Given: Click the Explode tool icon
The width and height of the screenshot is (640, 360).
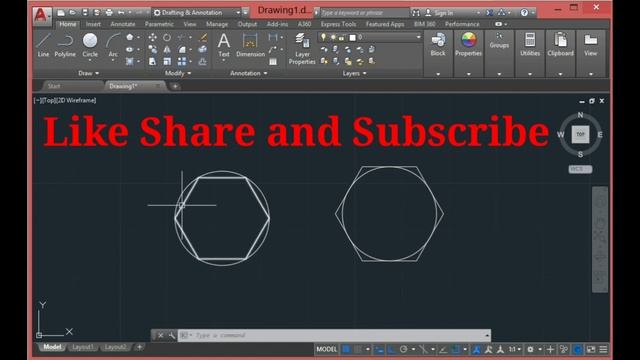Looking at the screenshot, I should click(202, 49).
